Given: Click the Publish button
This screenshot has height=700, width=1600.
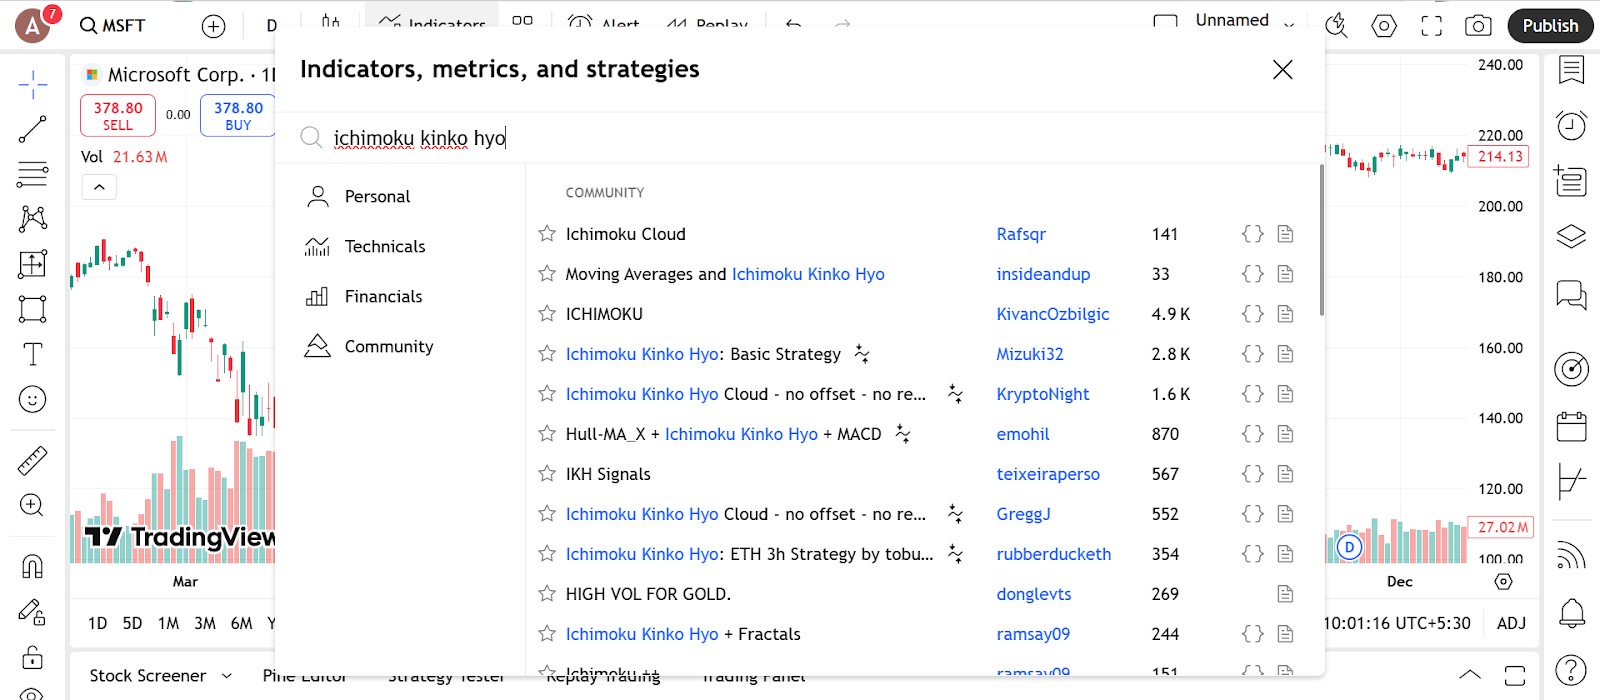Looking at the screenshot, I should click(x=1551, y=26).
